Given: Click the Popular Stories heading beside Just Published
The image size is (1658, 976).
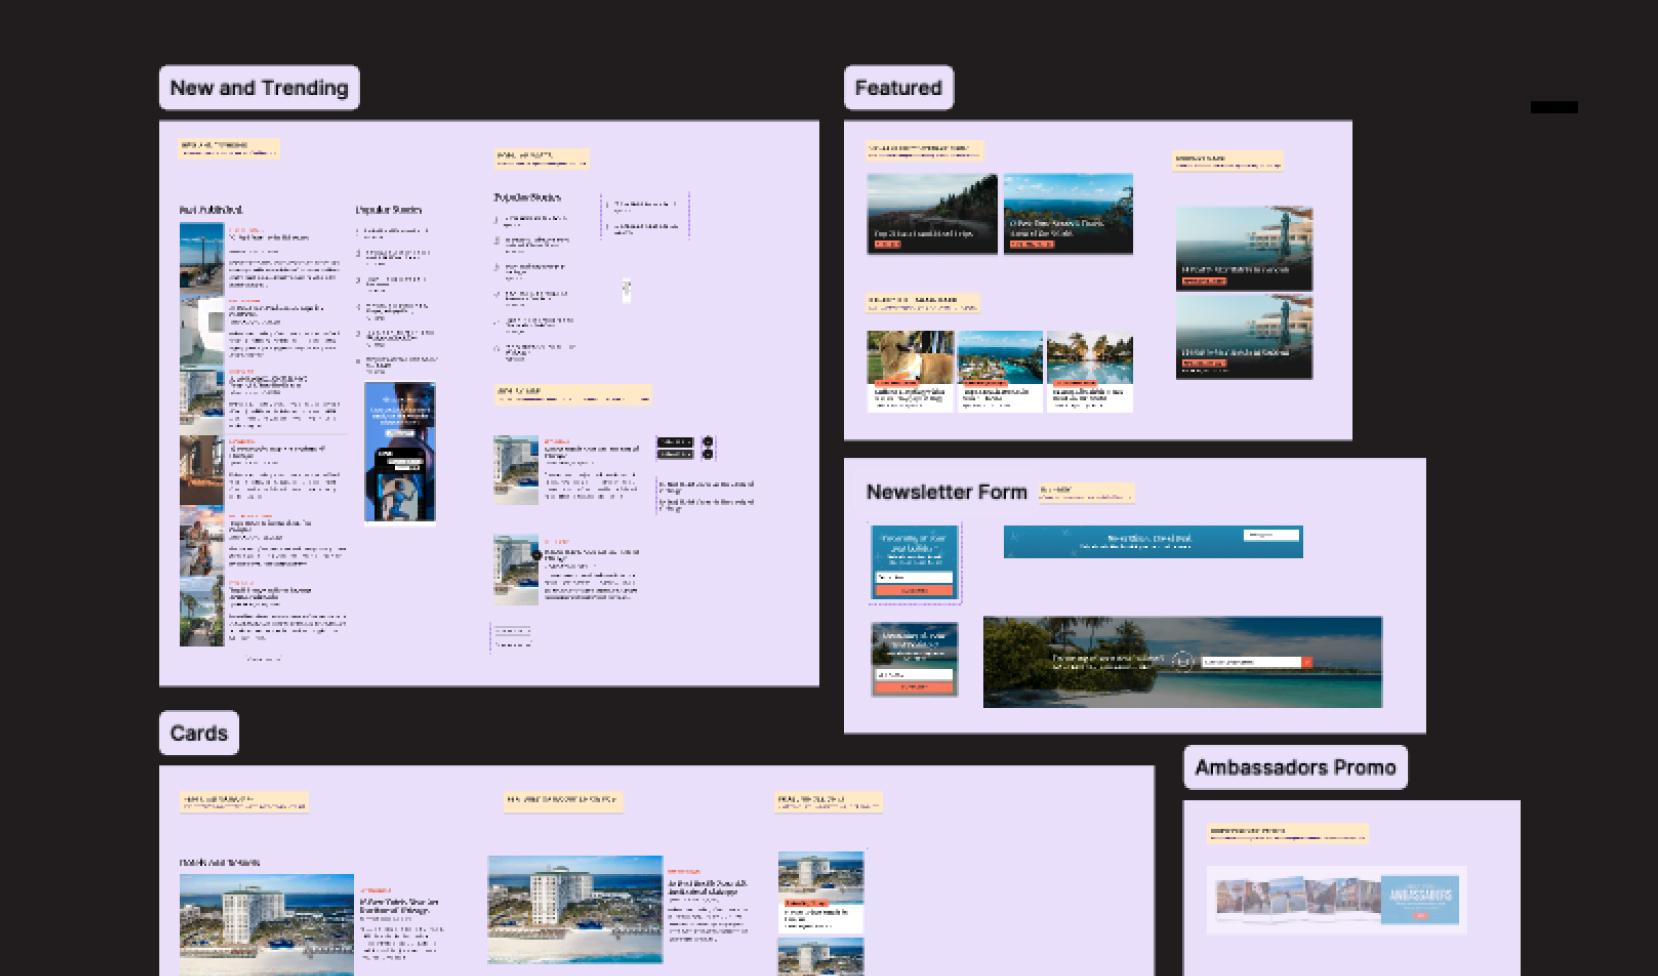Looking at the screenshot, I should 389,210.
